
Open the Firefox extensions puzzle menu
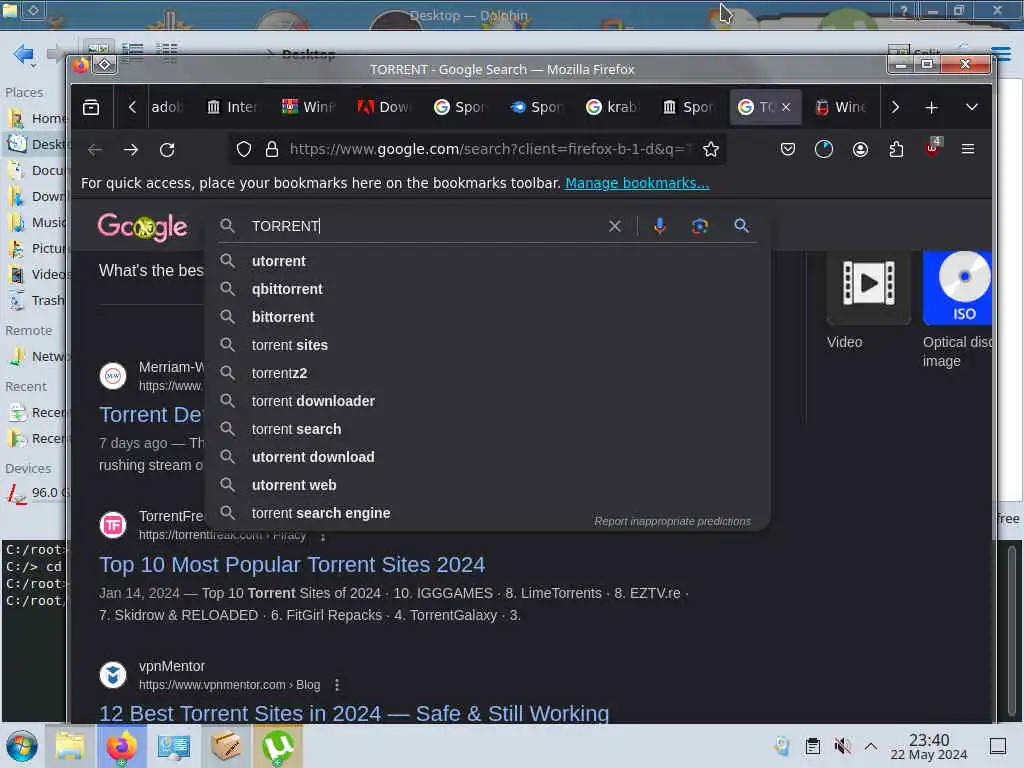896,150
